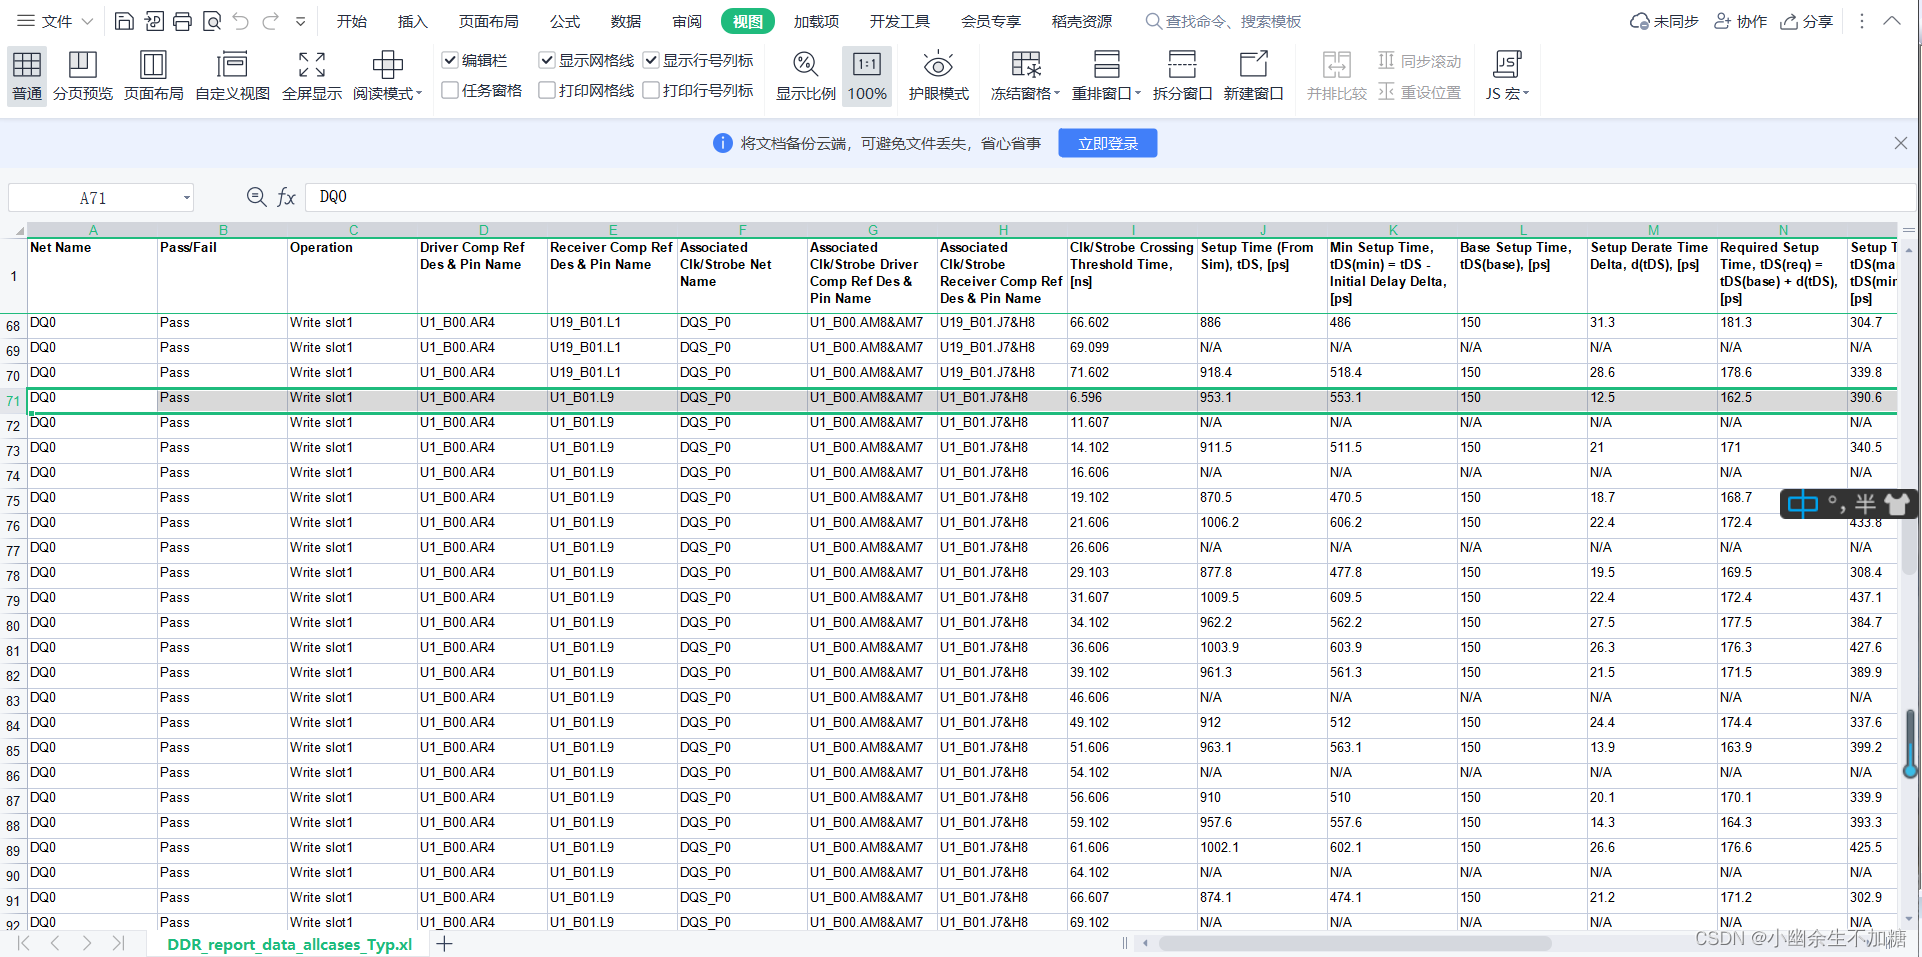The width and height of the screenshot is (1922, 957).
Task: Click the Login Now (立即登录) button
Action: coord(1108,143)
